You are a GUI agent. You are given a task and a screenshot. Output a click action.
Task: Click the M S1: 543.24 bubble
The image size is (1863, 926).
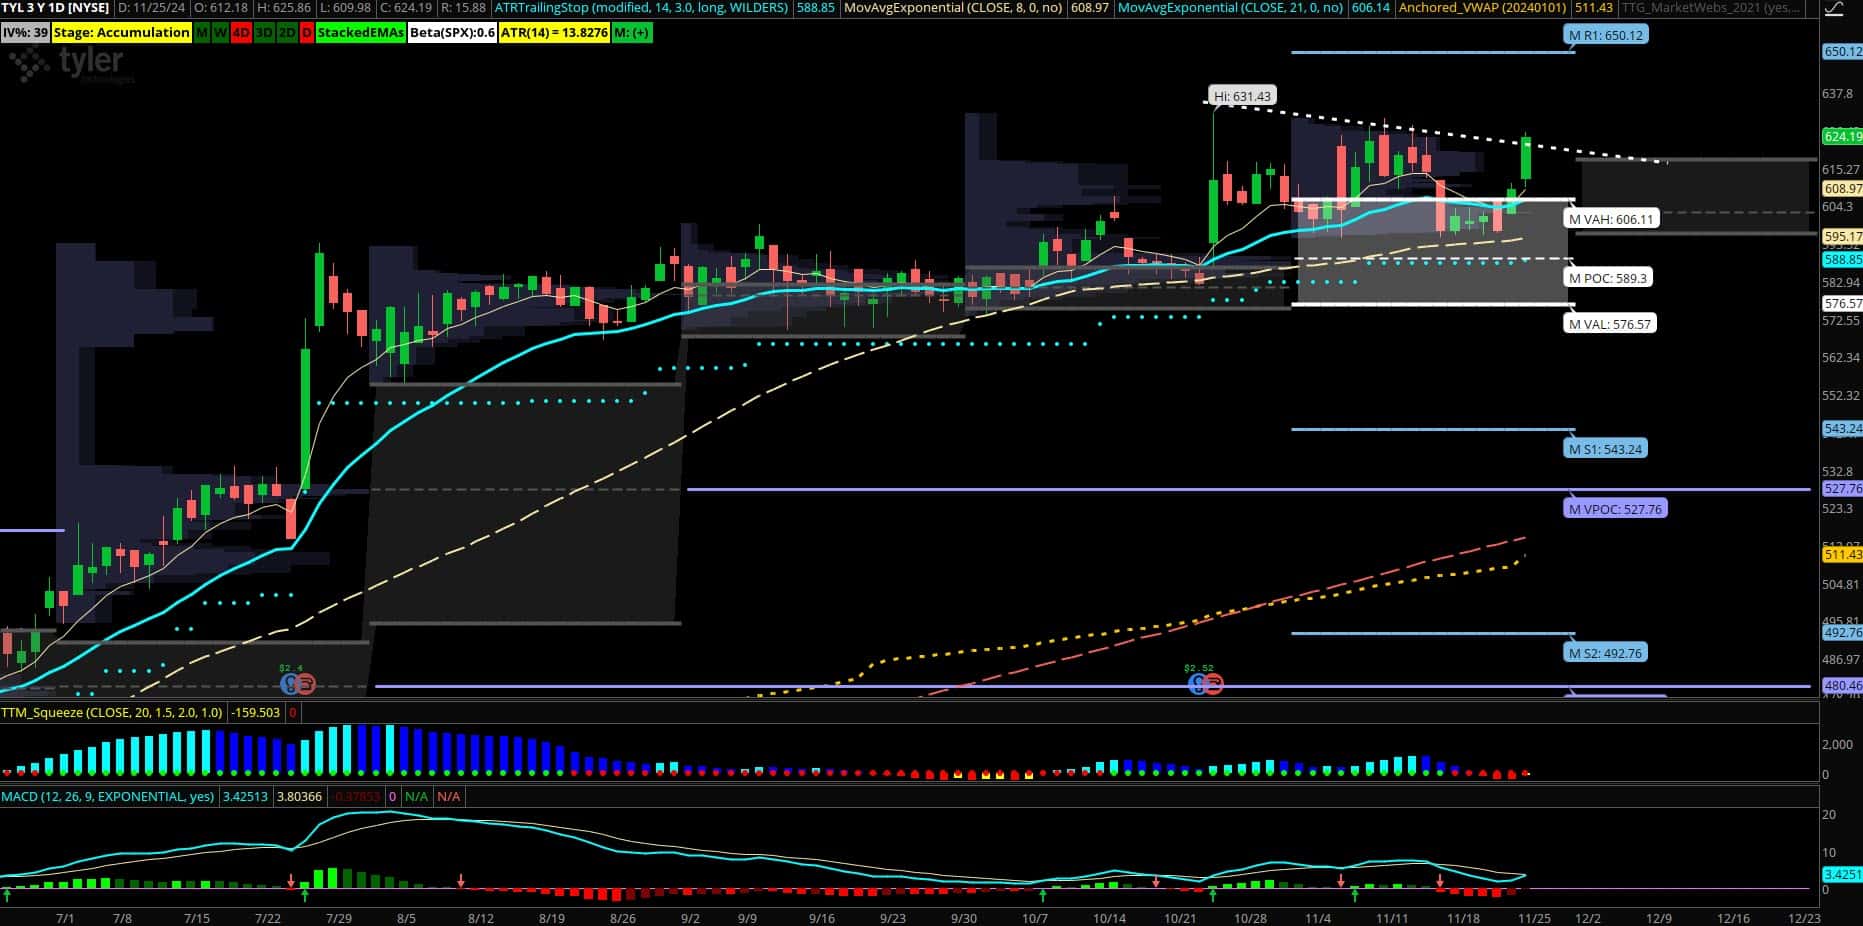click(x=1606, y=449)
